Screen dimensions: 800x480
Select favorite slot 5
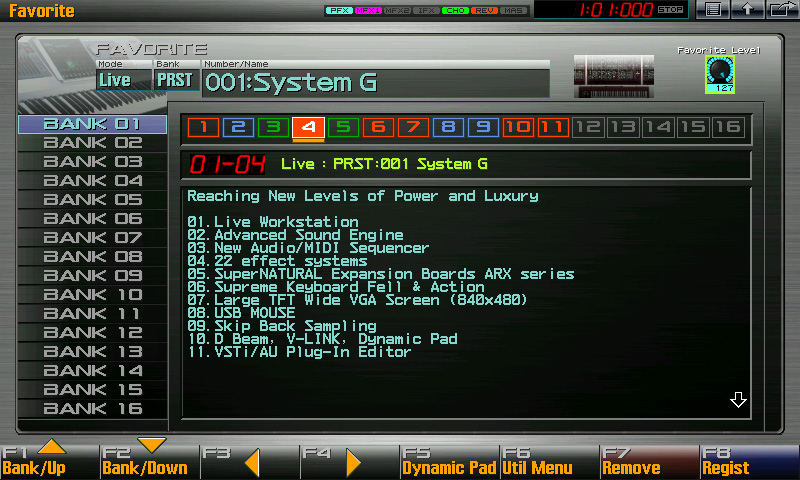pos(343,127)
